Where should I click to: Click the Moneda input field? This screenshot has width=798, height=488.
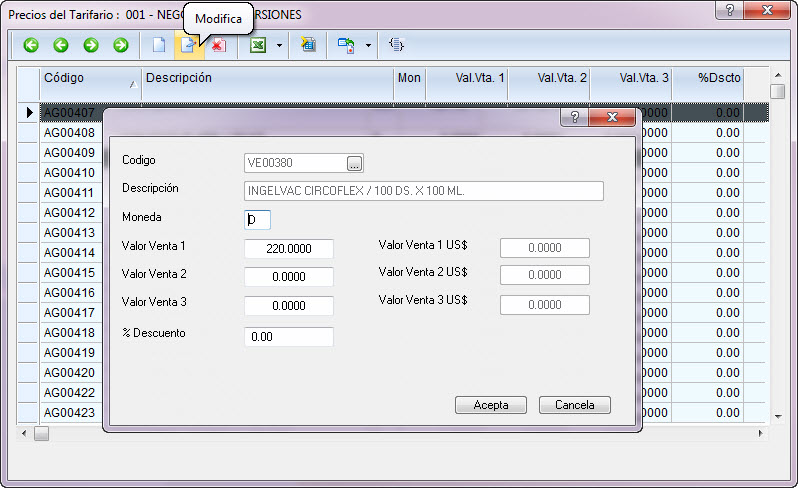tap(257, 219)
